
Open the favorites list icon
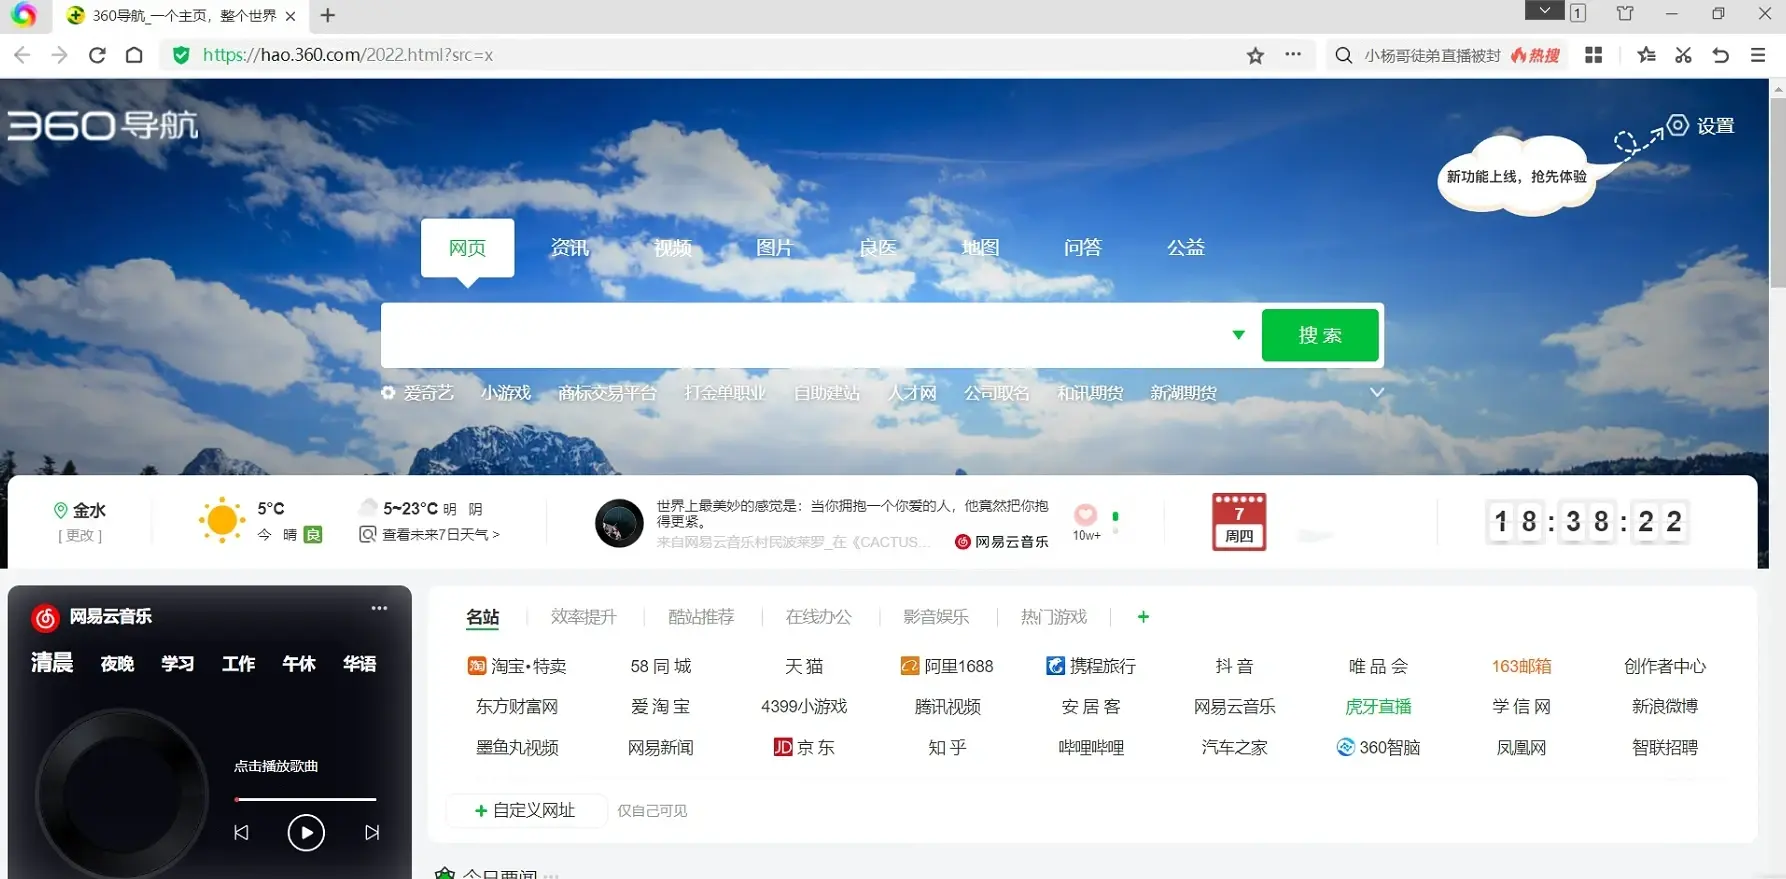[x=1646, y=55]
